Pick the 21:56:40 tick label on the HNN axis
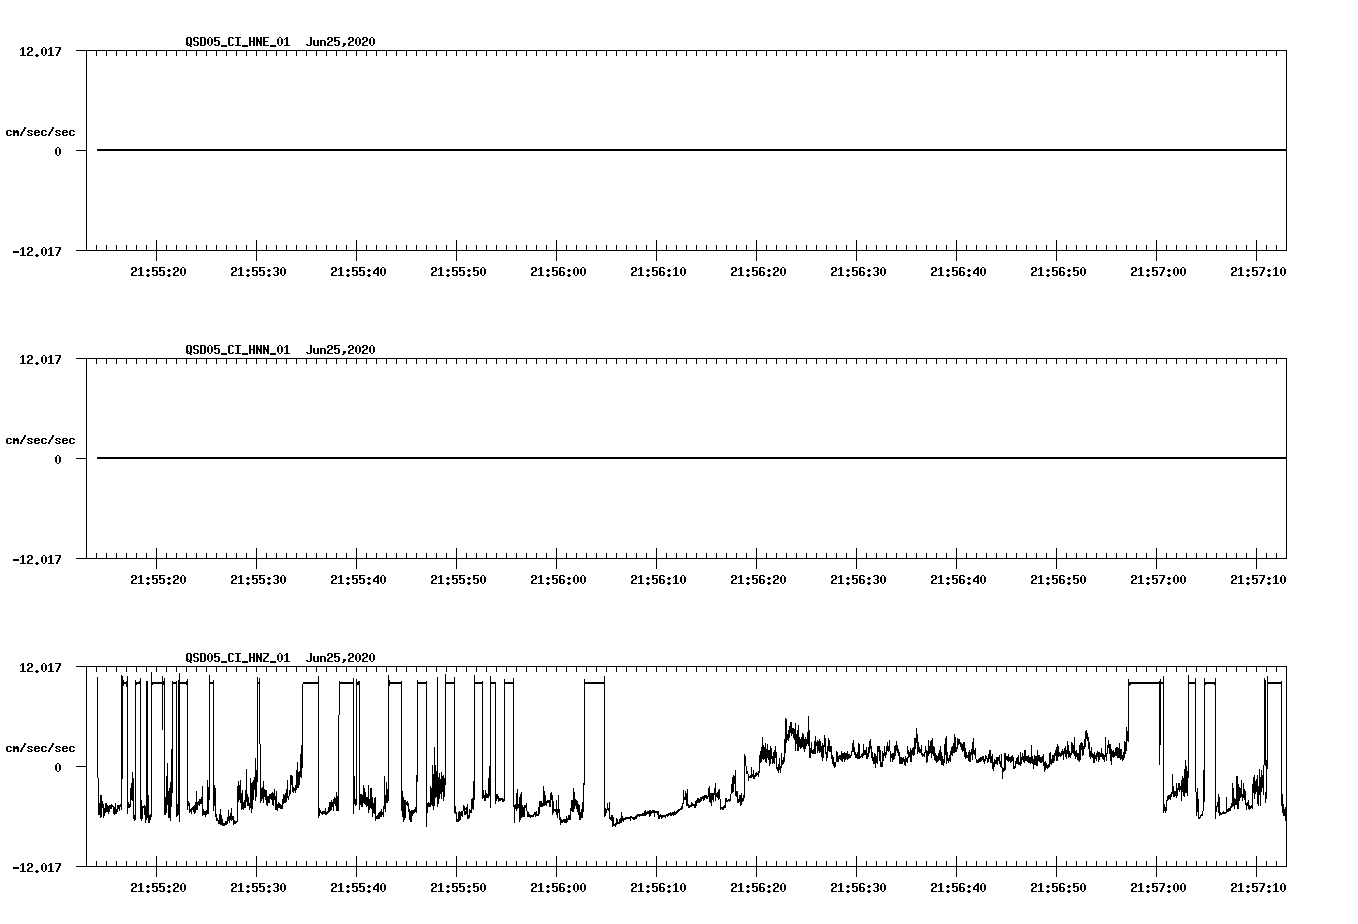This screenshot has width=1358, height=924. 958,579
